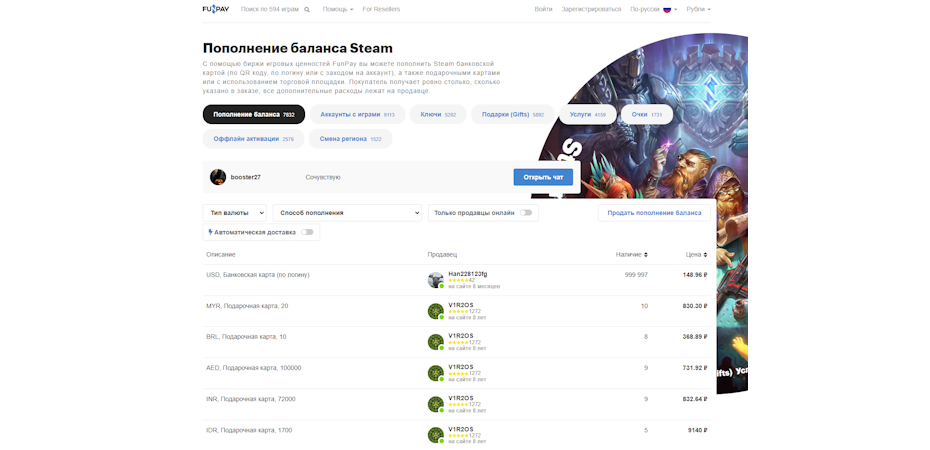Select the Подарки (Gifts) tab
930x450 pixels.
[512, 115]
